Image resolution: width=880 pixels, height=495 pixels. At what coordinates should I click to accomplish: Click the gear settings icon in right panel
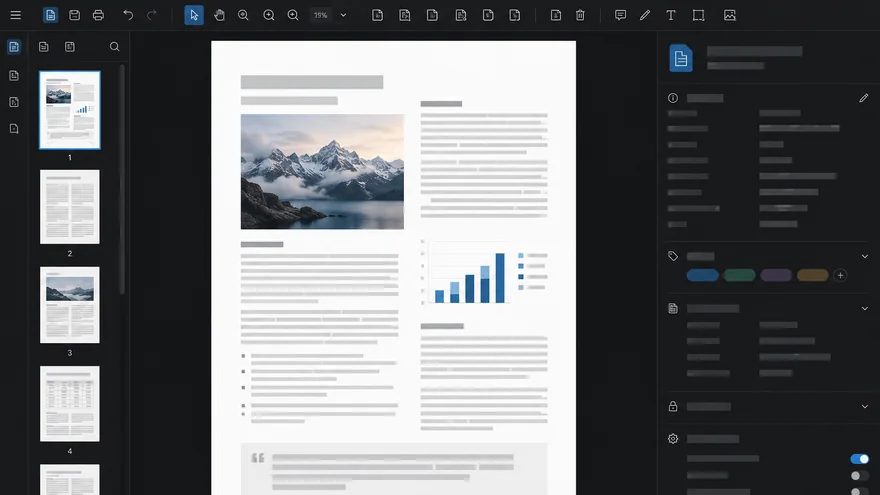coord(673,439)
